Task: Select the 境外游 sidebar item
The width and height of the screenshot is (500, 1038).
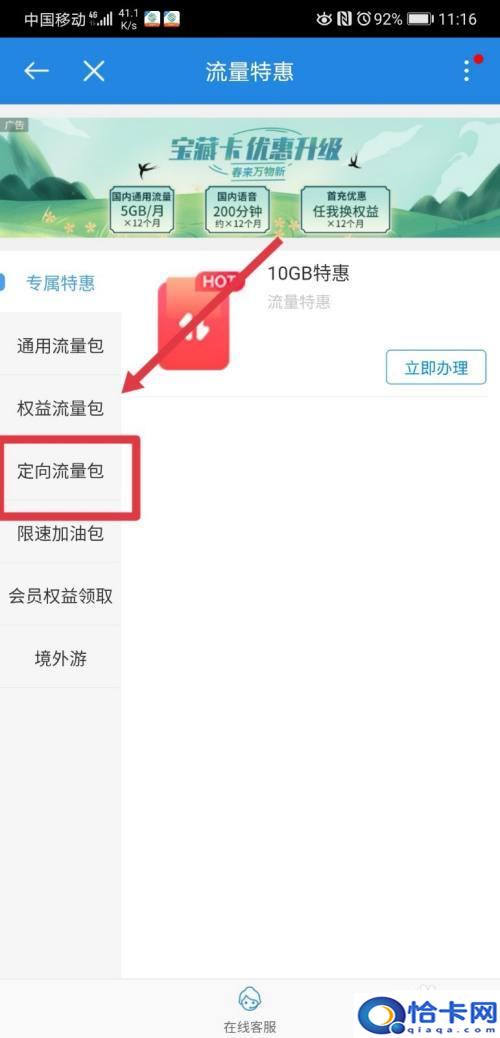Action: coord(60,659)
